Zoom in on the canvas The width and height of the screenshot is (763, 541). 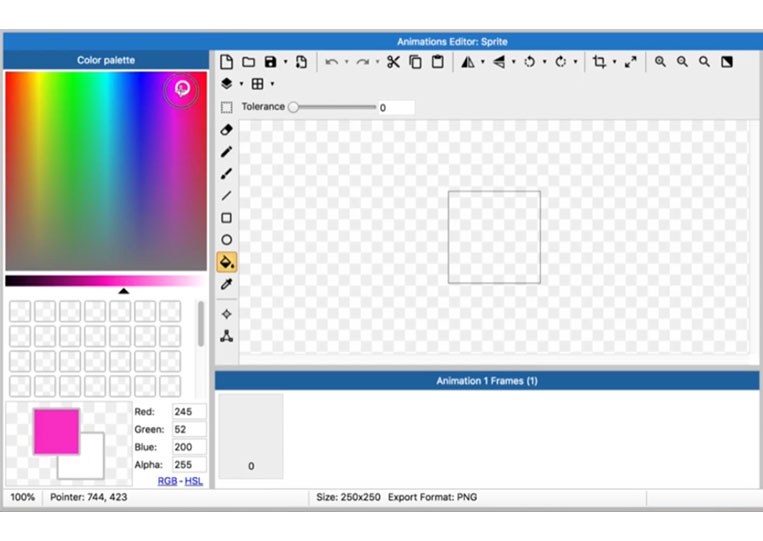click(660, 62)
